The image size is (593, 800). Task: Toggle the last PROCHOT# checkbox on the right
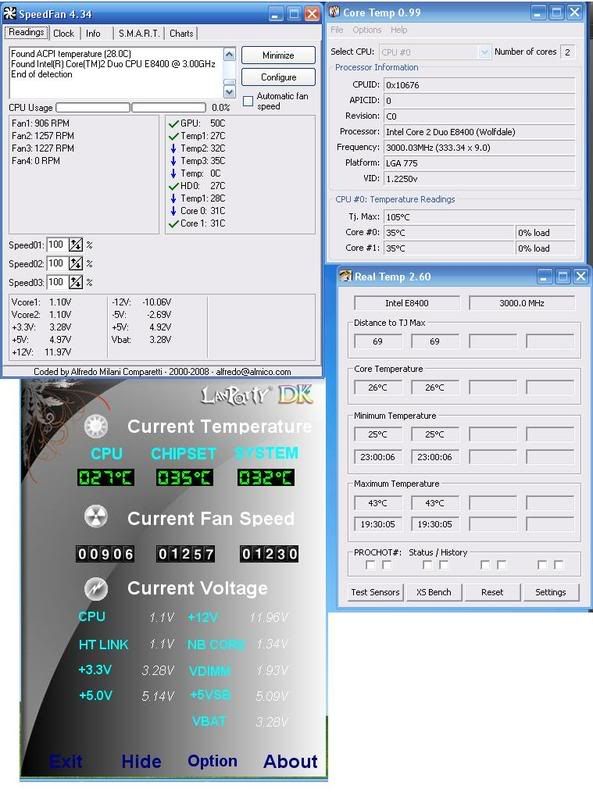pos(559,565)
